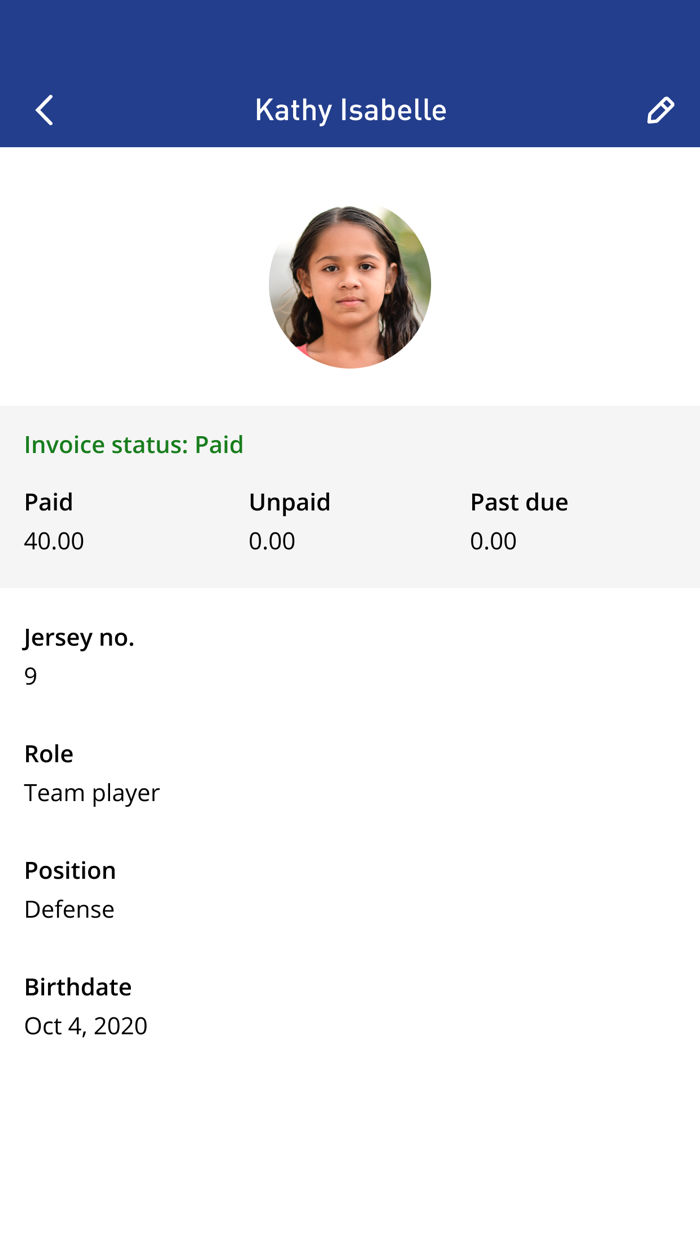
Task: Select the Team player role value
Action: click(x=92, y=793)
